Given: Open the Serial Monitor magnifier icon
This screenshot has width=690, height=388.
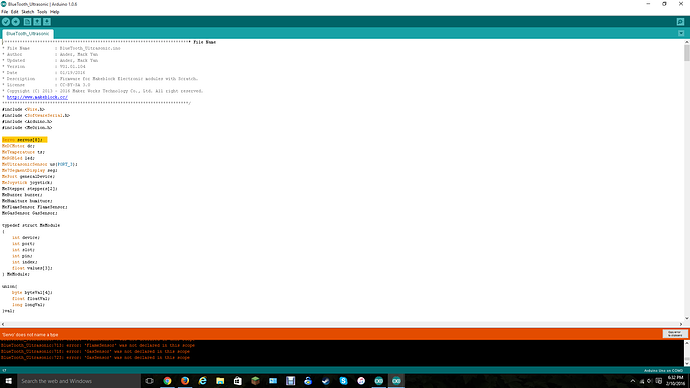Looking at the screenshot, I should (x=680, y=22).
